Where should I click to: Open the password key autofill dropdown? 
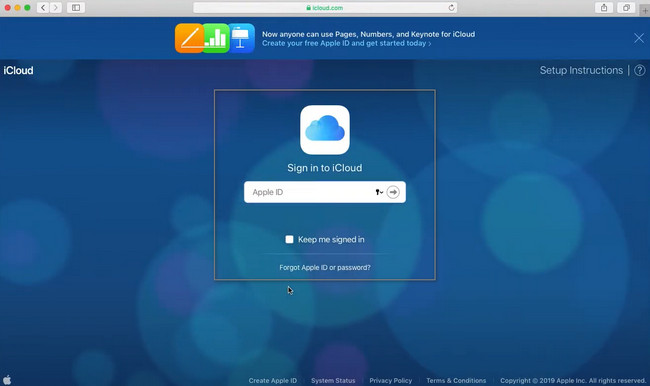point(379,192)
